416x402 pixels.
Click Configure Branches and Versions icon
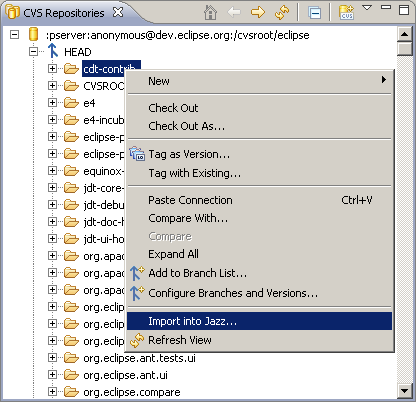(x=137, y=293)
